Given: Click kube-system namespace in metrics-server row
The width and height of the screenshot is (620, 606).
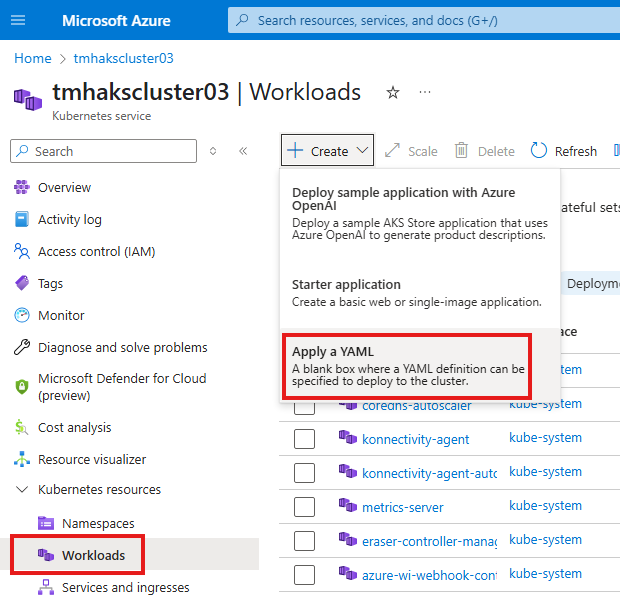Looking at the screenshot, I should pyautogui.click(x=545, y=506).
